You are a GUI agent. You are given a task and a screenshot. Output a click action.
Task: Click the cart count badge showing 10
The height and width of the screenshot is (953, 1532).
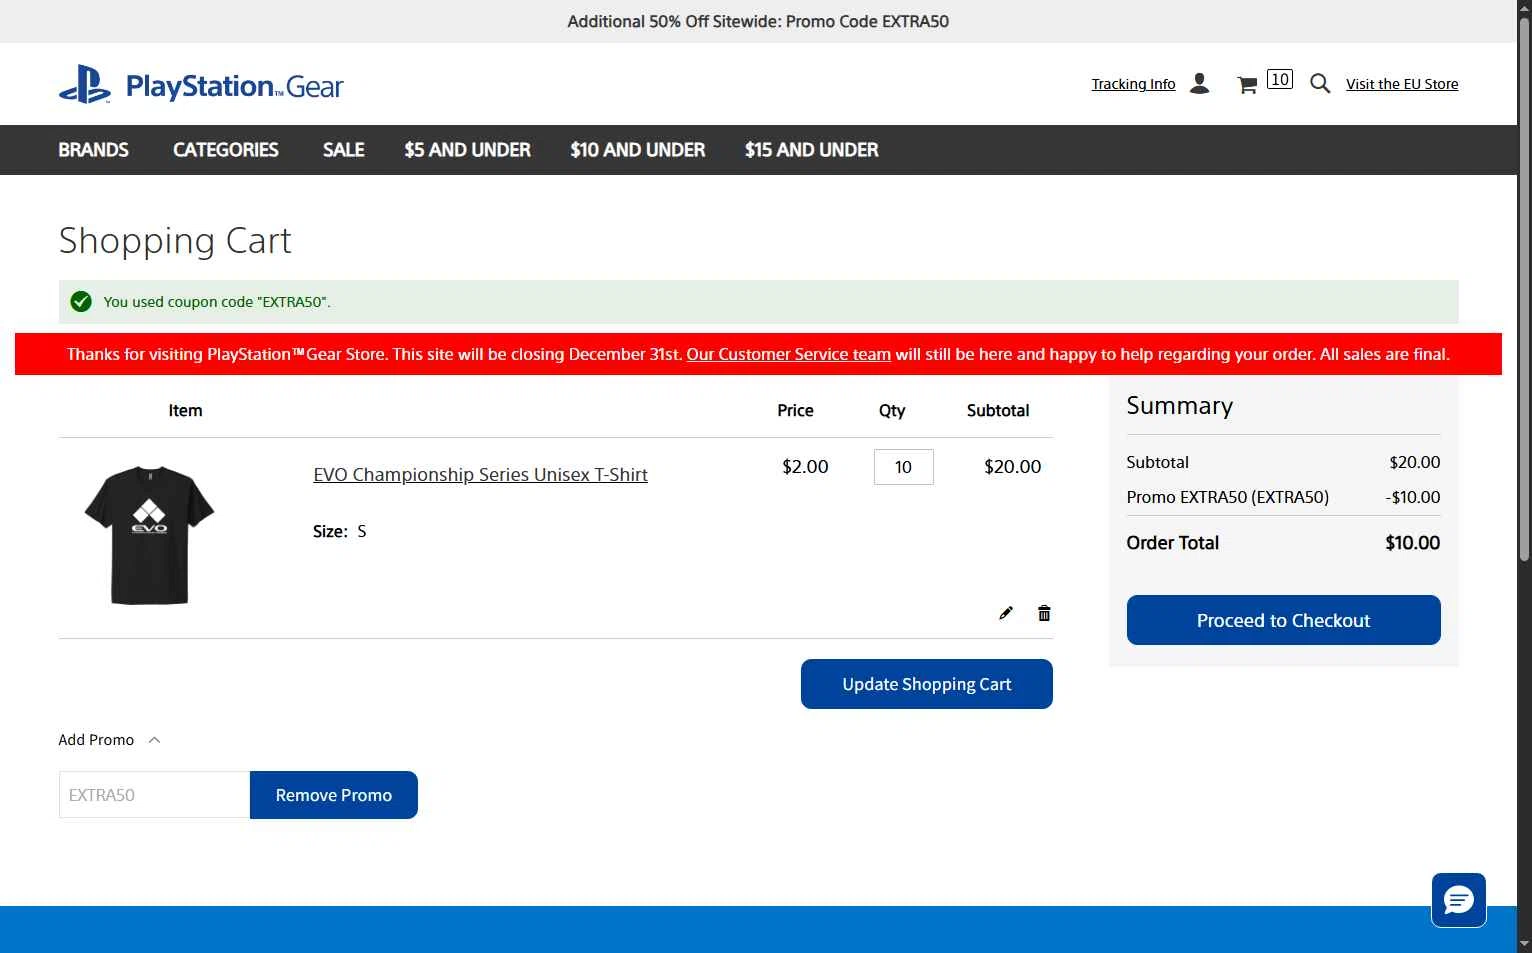point(1280,79)
